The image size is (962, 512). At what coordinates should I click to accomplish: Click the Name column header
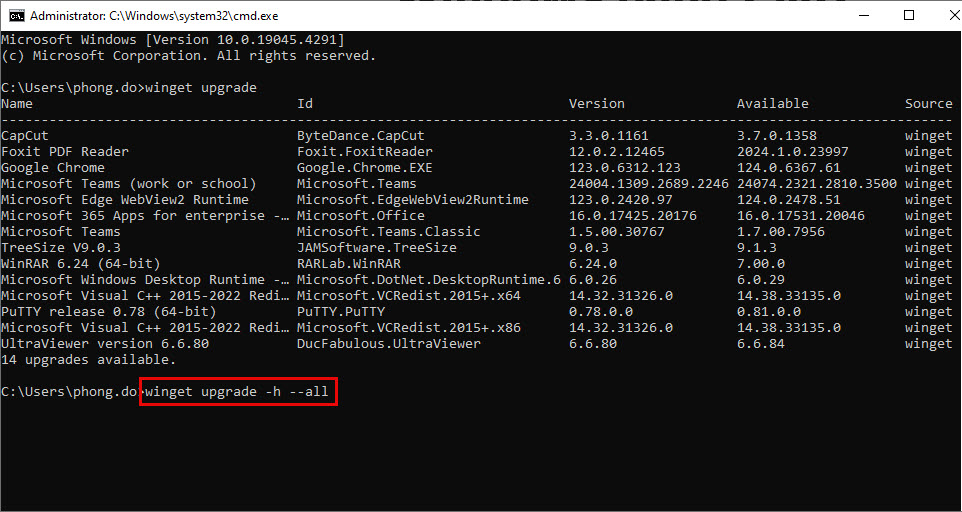[17, 104]
